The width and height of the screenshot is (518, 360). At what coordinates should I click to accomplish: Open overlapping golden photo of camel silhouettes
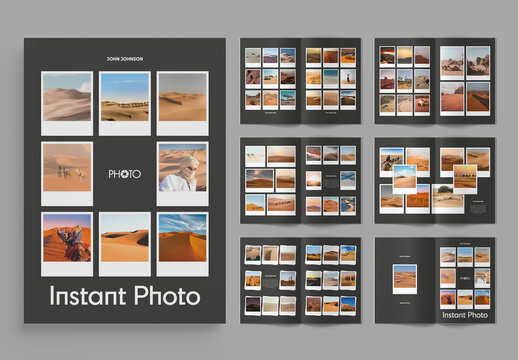pyautogui.click(x=465, y=179)
